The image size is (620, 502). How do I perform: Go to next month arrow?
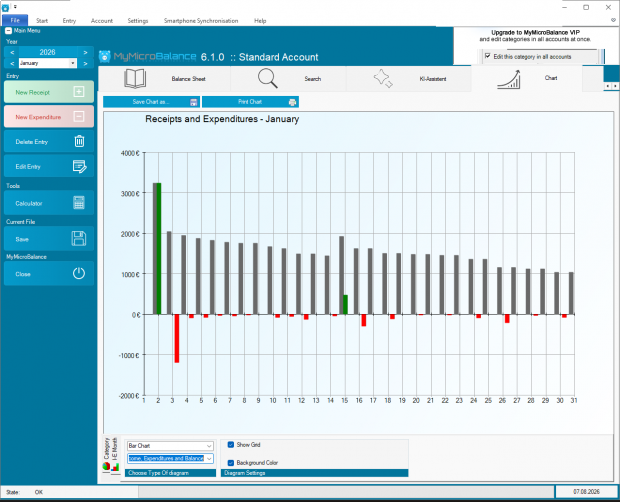coord(85,63)
